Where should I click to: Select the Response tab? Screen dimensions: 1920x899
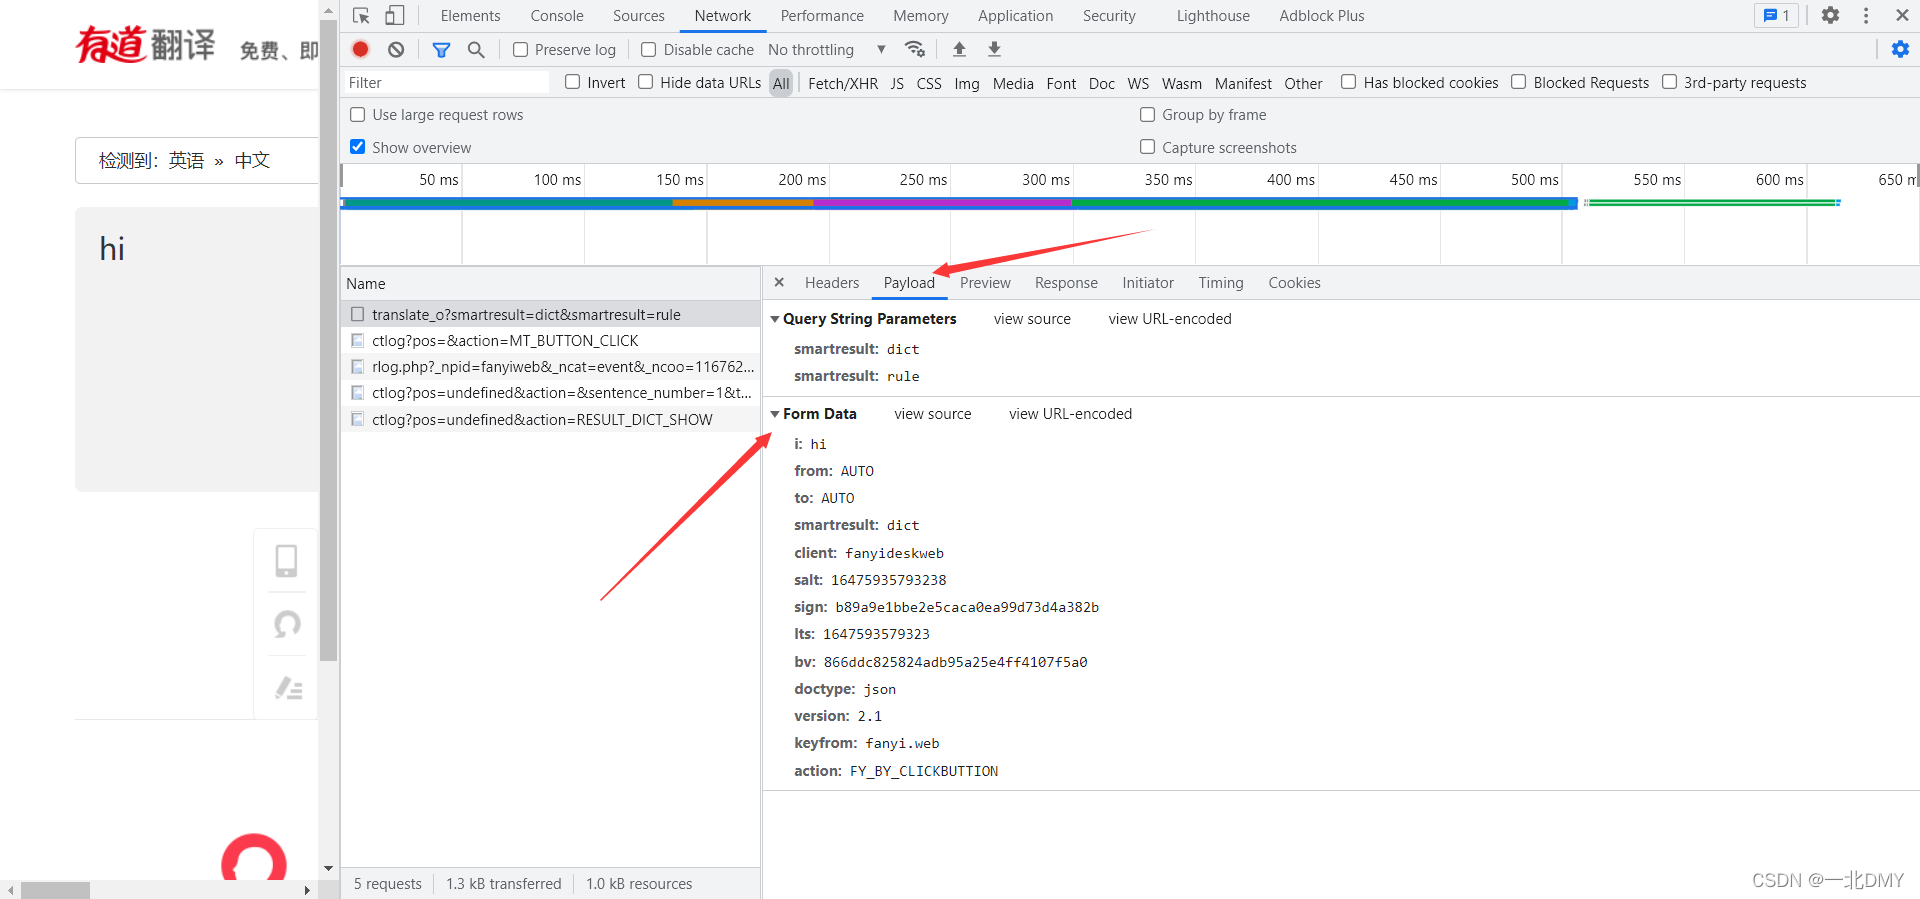(1066, 283)
